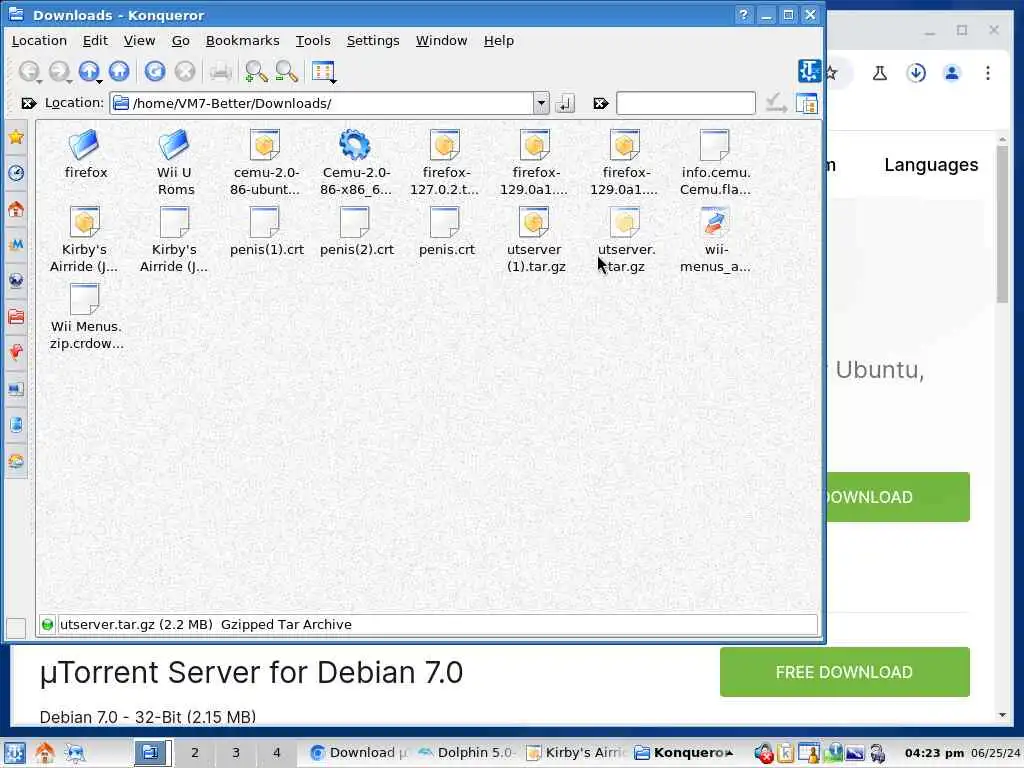1024x768 pixels.
Task: Select the cemu-2.0-86-ubunt... archive file
Action: 265,163
